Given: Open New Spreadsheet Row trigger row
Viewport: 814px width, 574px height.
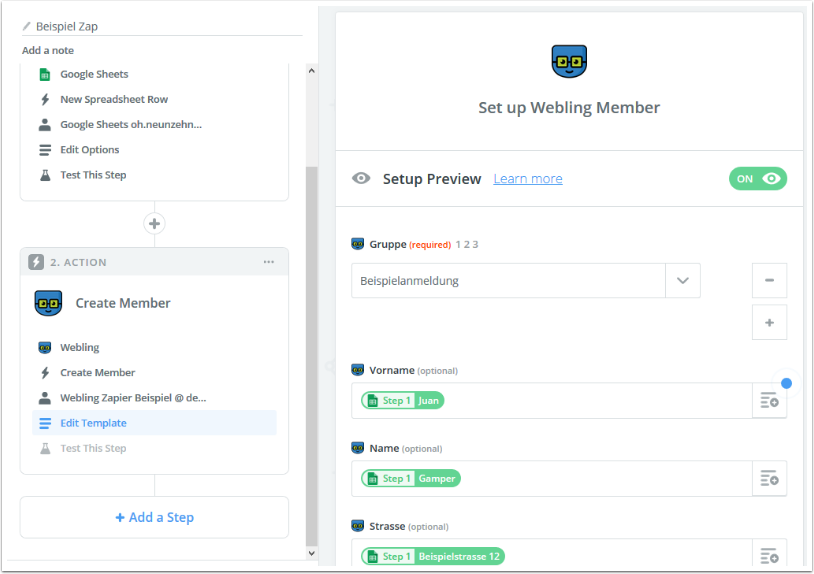Looking at the screenshot, I should pyautogui.click(x=154, y=99).
